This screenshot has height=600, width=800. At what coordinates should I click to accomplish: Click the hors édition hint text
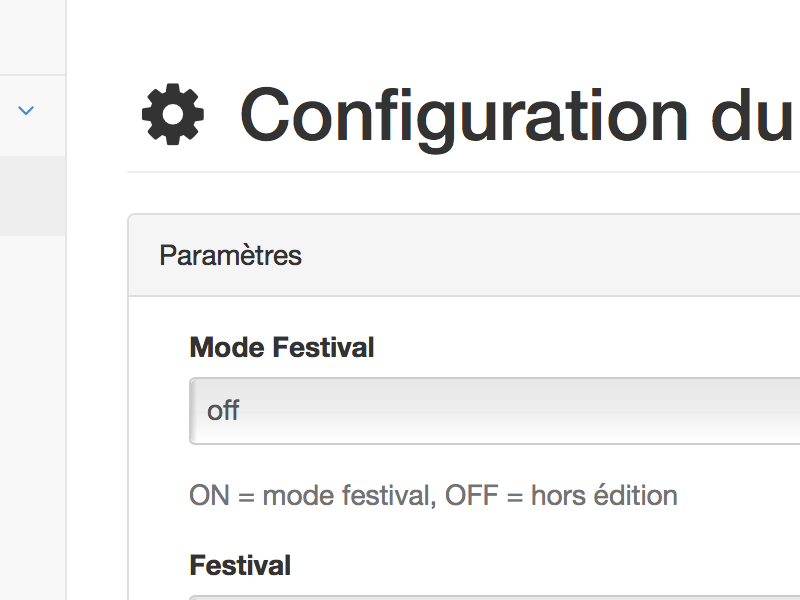pyautogui.click(x=604, y=495)
